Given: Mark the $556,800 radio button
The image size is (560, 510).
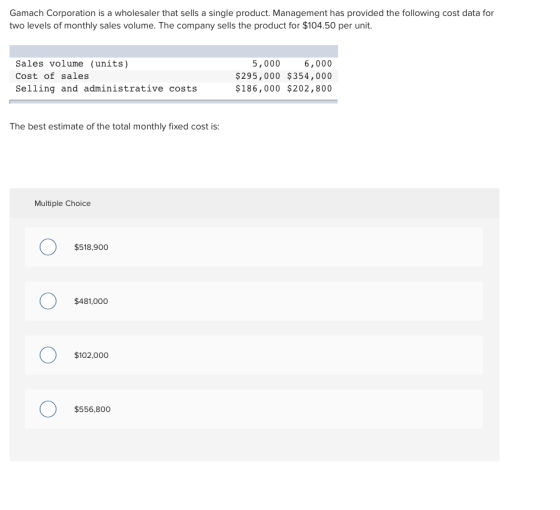Looking at the screenshot, I should tap(48, 409).
